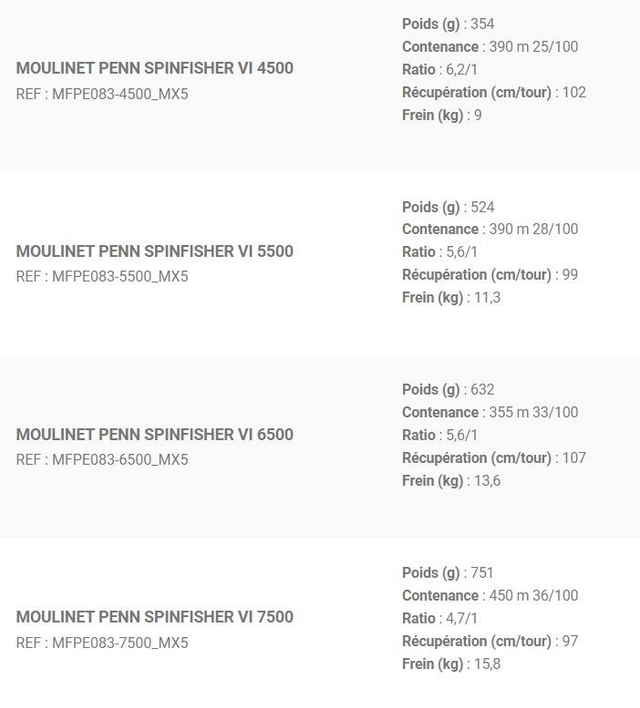Viewport: 640px width, 708px height.
Task: Click the Poids 524 g specification
Action: [x=448, y=207]
